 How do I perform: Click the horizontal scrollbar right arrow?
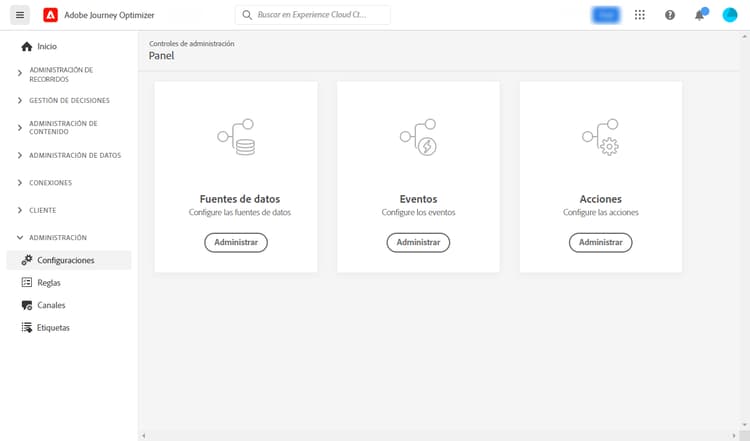(734, 436)
